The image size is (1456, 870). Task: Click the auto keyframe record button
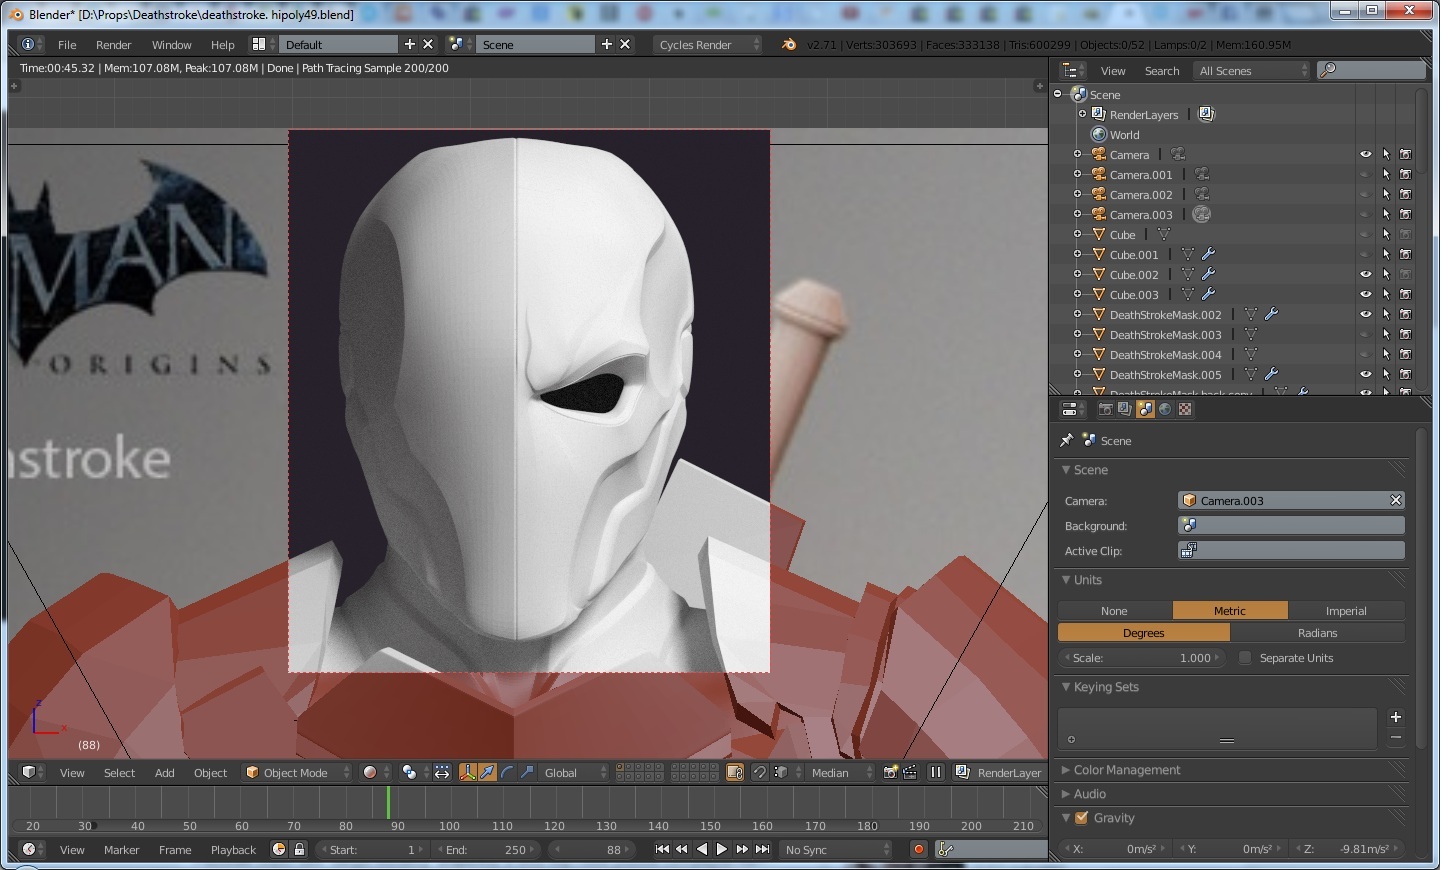918,849
